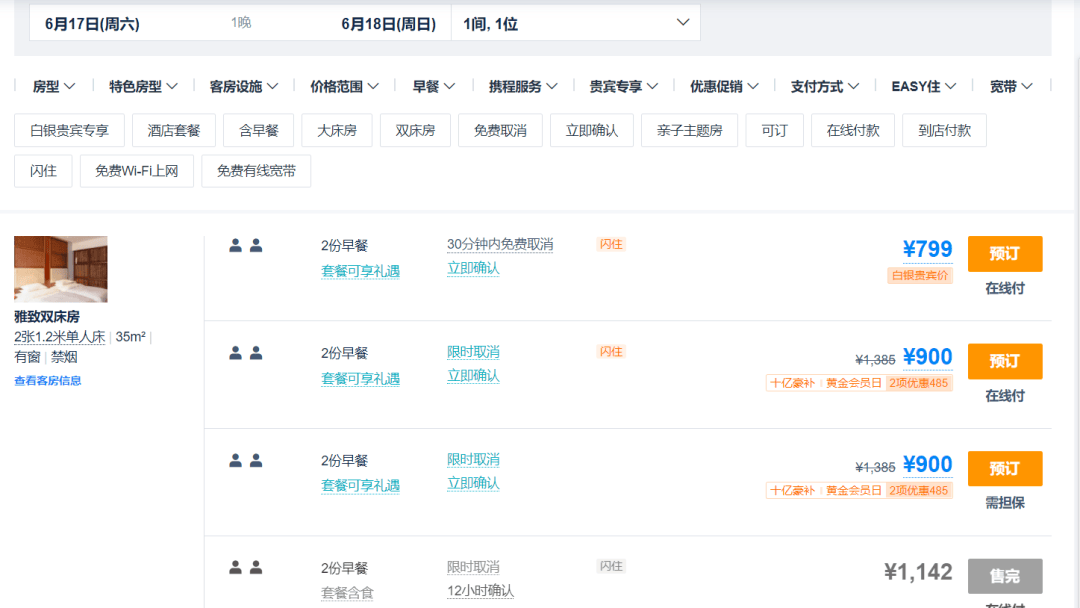The image size is (1080, 608).
Task: Click the 闪住 badge in ¥1,142 row
Action: click(x=611, y=566)
